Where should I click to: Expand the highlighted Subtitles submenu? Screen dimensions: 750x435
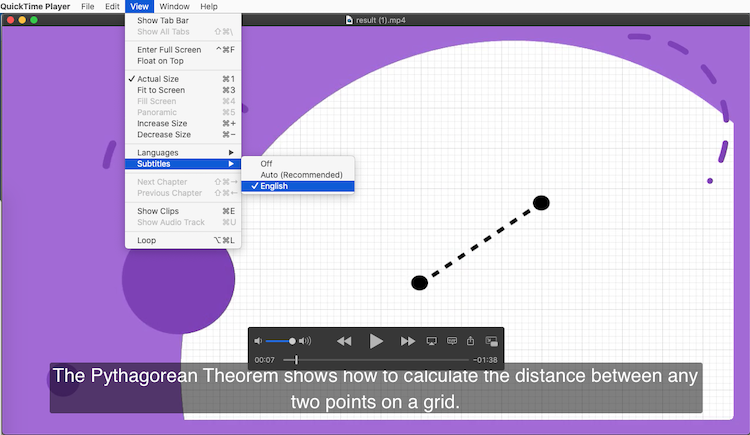point(183,164)
